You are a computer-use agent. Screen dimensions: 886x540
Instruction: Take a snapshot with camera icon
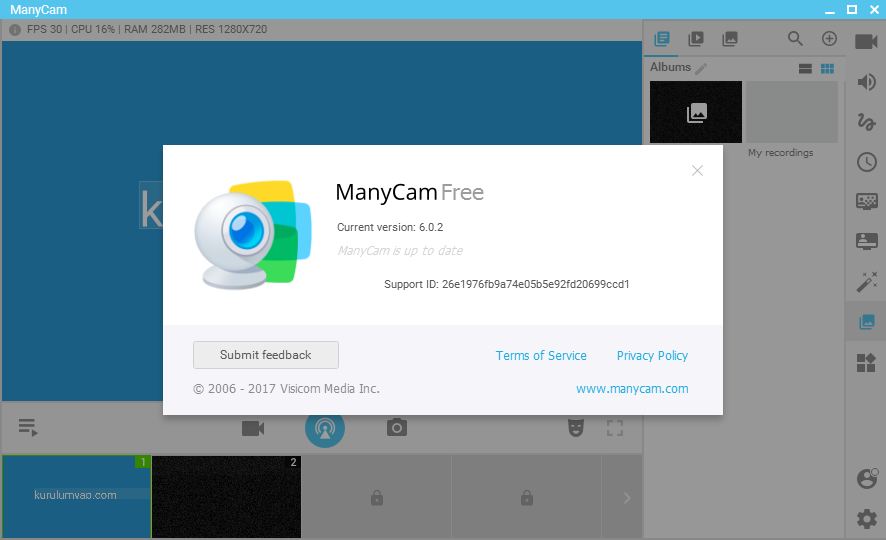click(397, 428)
